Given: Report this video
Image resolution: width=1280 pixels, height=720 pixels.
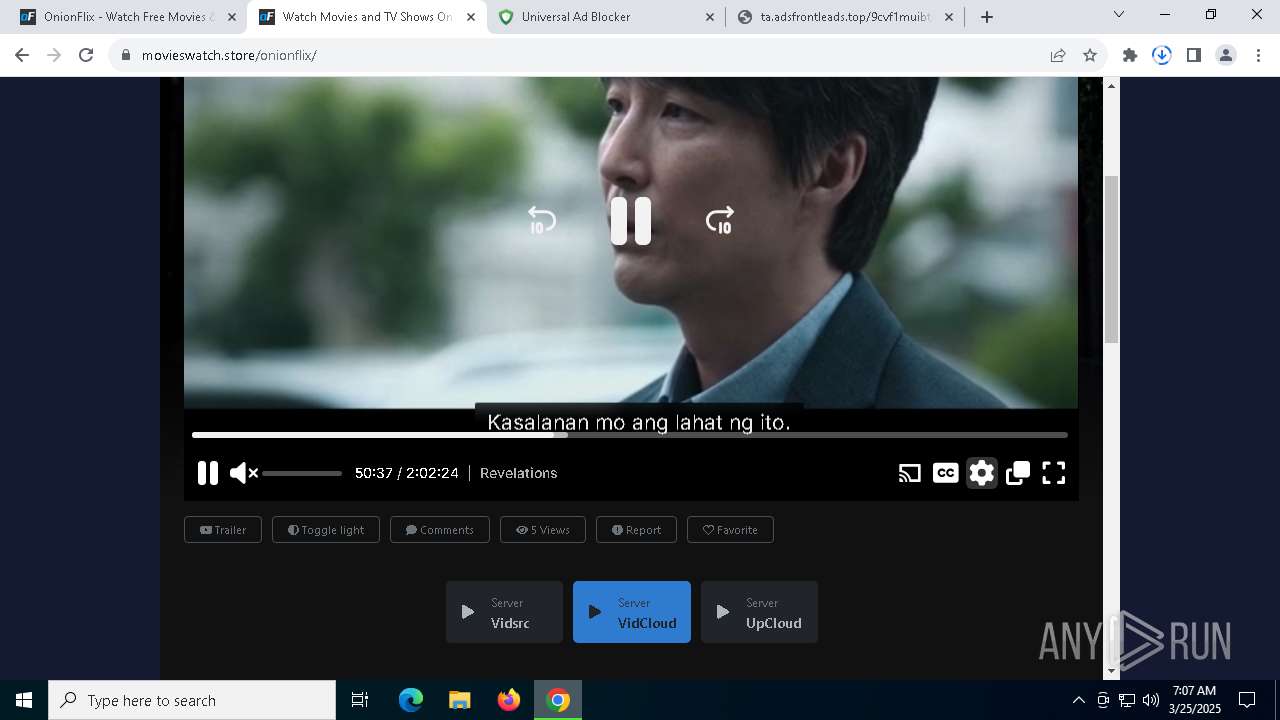Looking at the screenshot, I should tap(636, 530).
